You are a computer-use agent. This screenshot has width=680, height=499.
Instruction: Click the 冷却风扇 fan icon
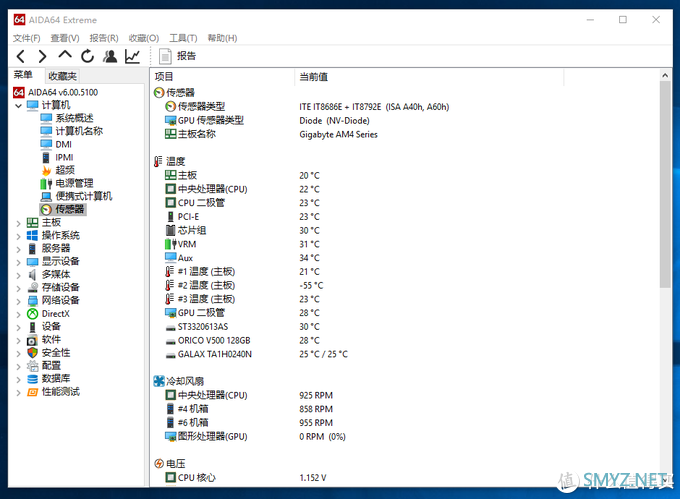click(159, 381)
